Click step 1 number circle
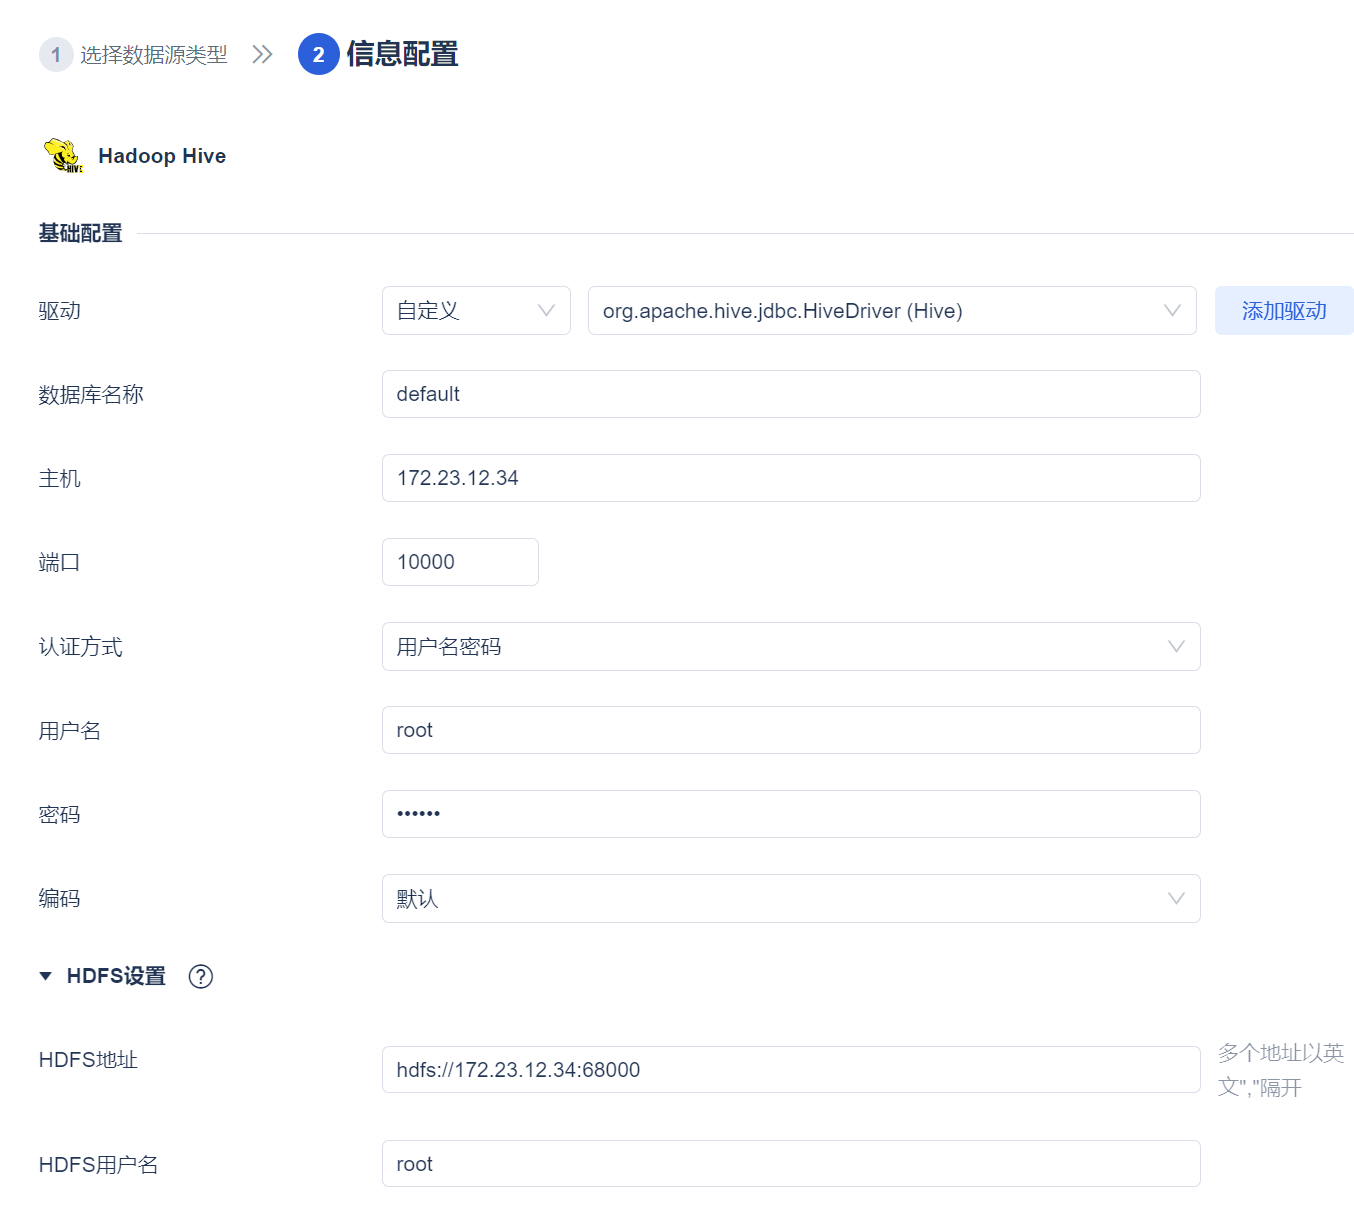The image size is (1354, 1214). [x=56, y=54]
